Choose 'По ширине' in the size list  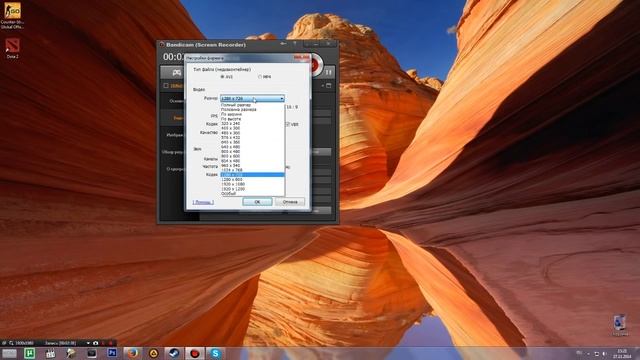click(252, 115)
